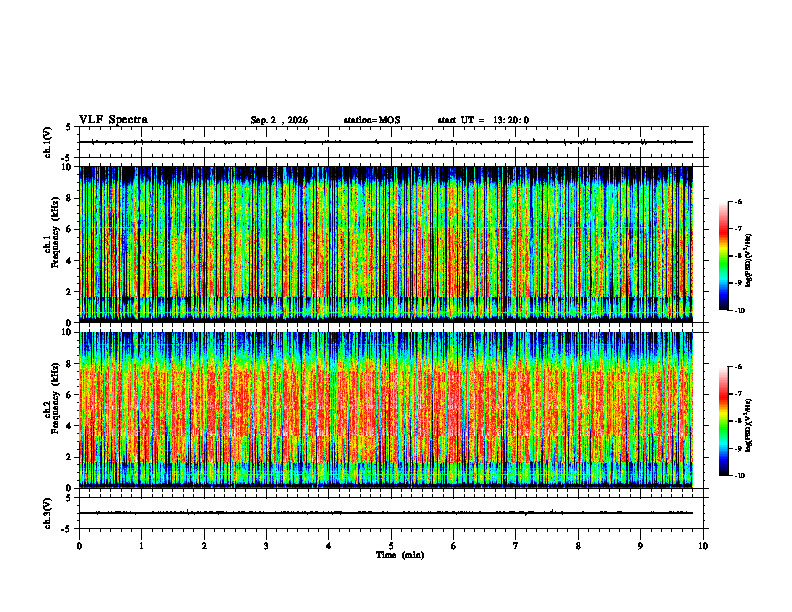Click the 5 minute tick label
The height and width of the screenshot is (612, 792).
pyautogui.click(x=391, y=546)
